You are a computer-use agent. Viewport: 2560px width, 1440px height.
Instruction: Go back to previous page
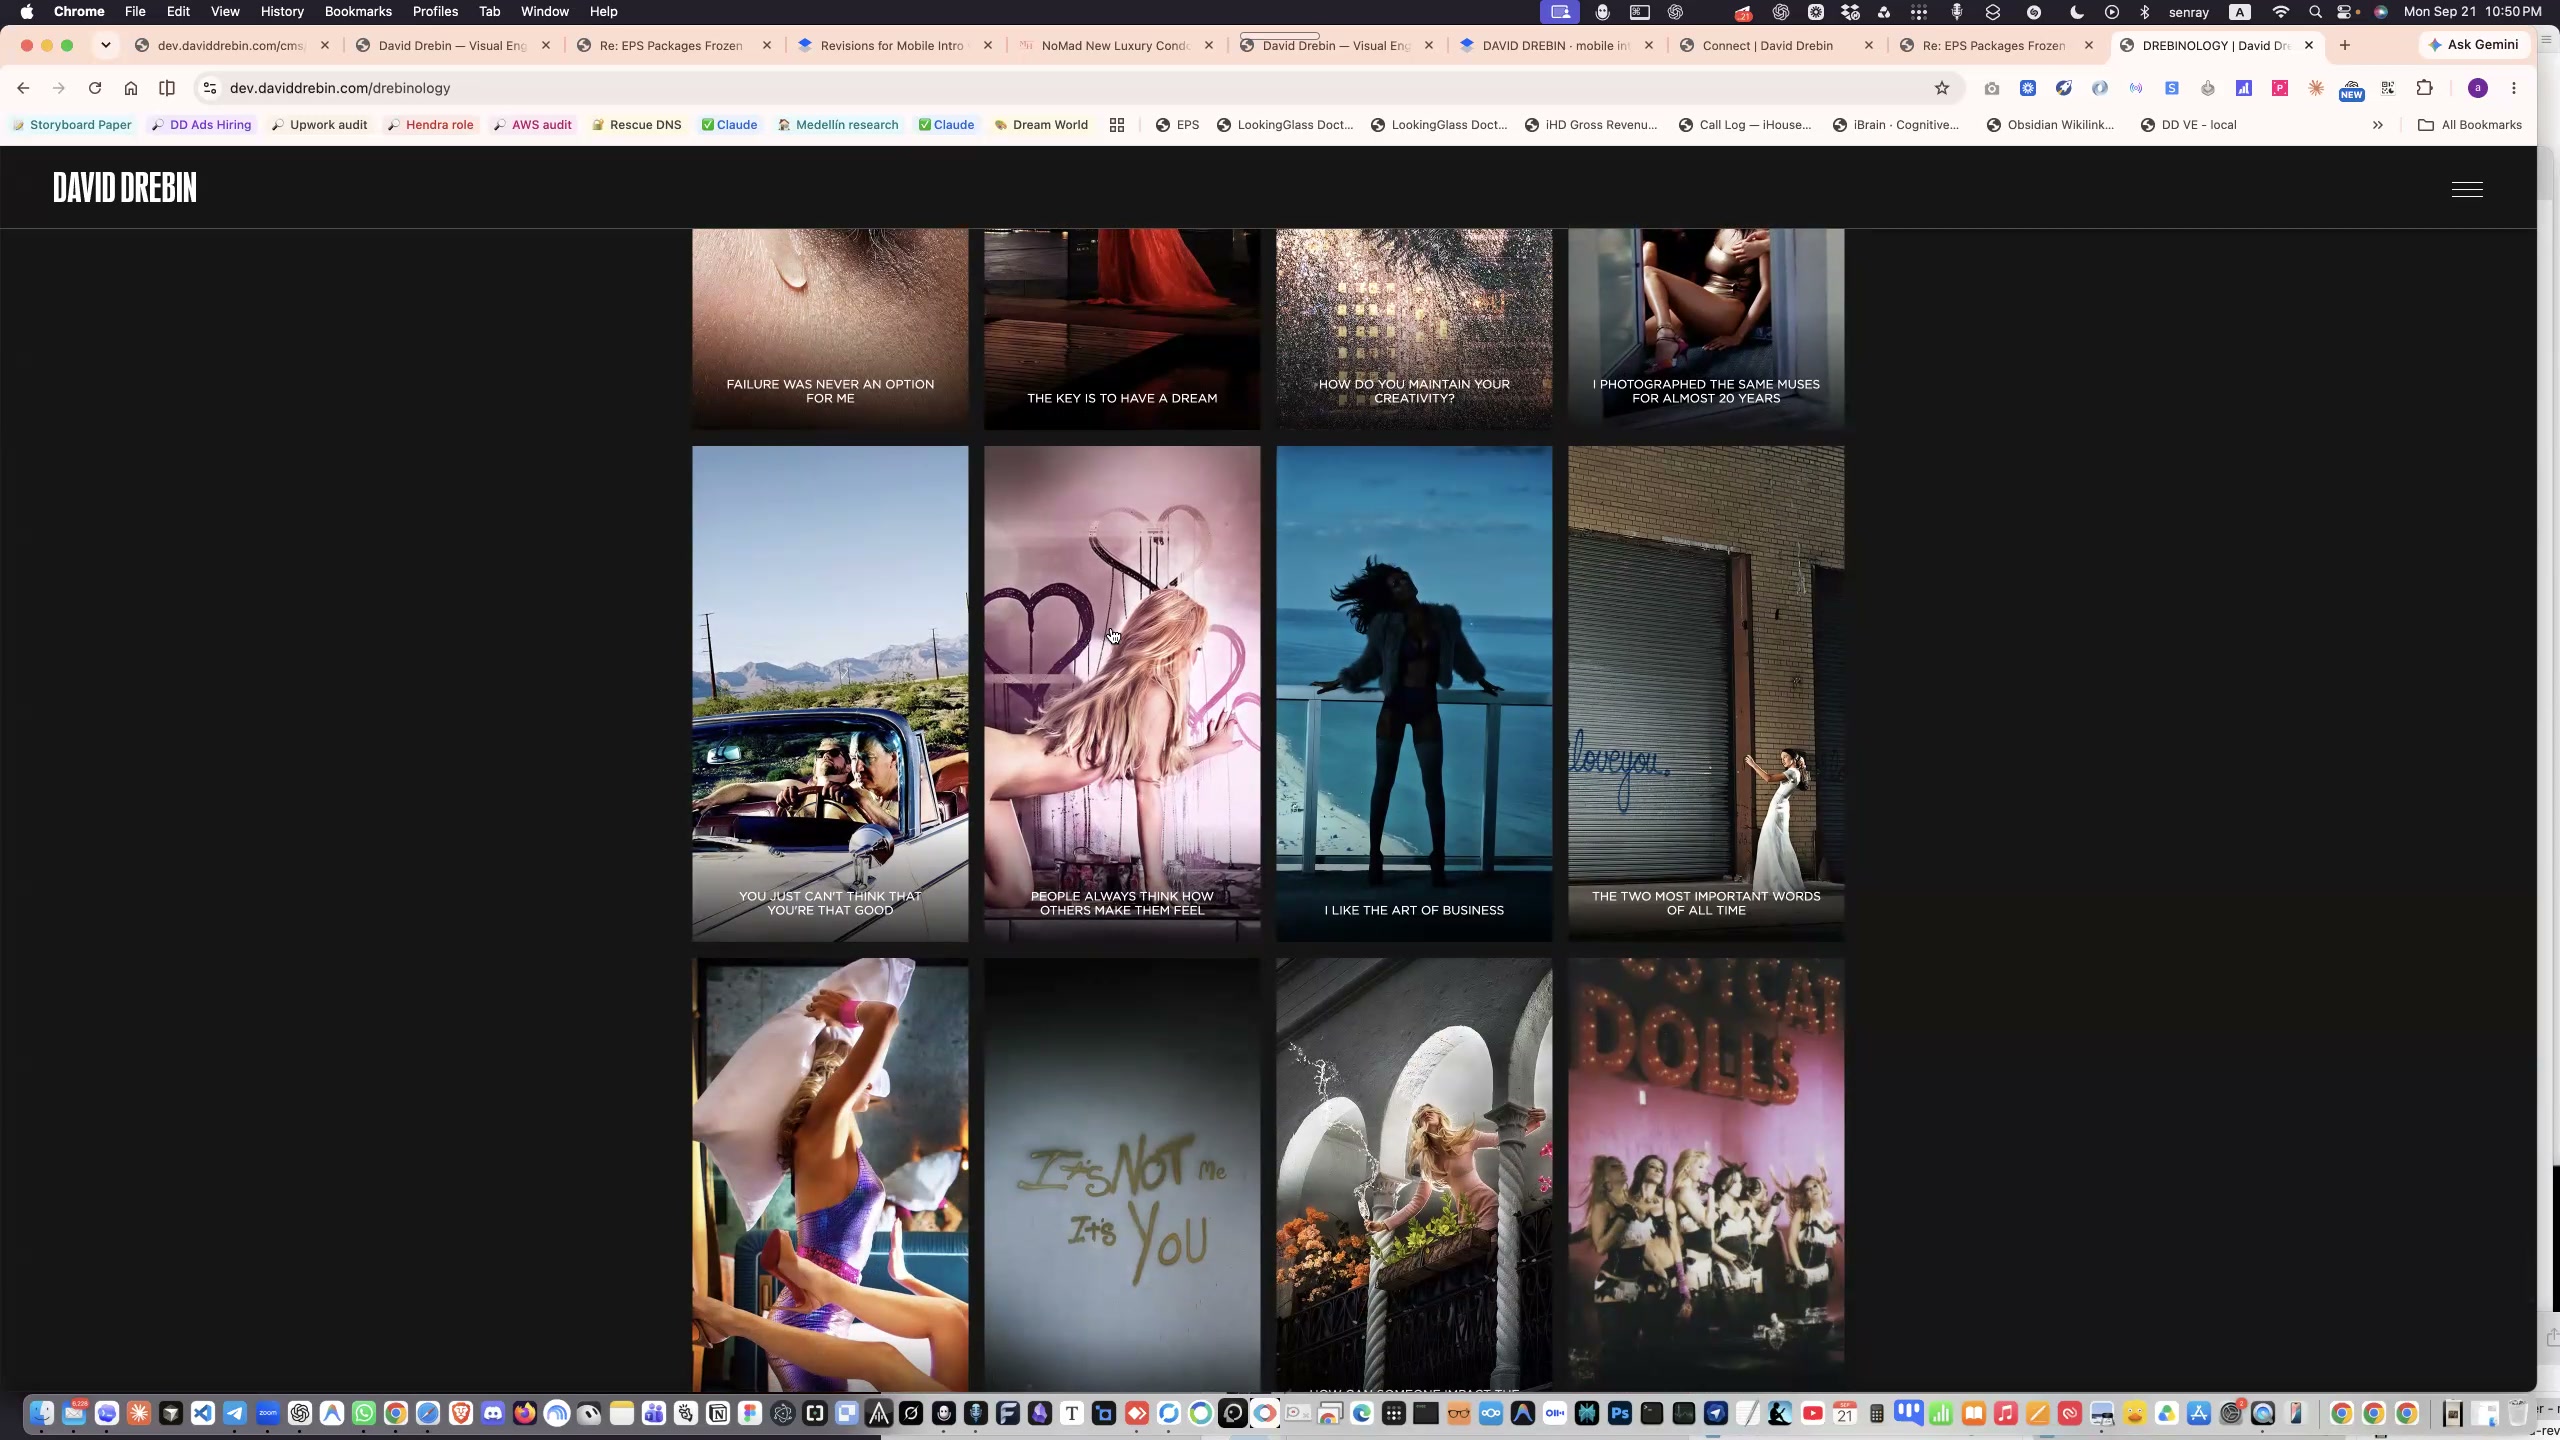pyautogui.click(x=23, y=88)
